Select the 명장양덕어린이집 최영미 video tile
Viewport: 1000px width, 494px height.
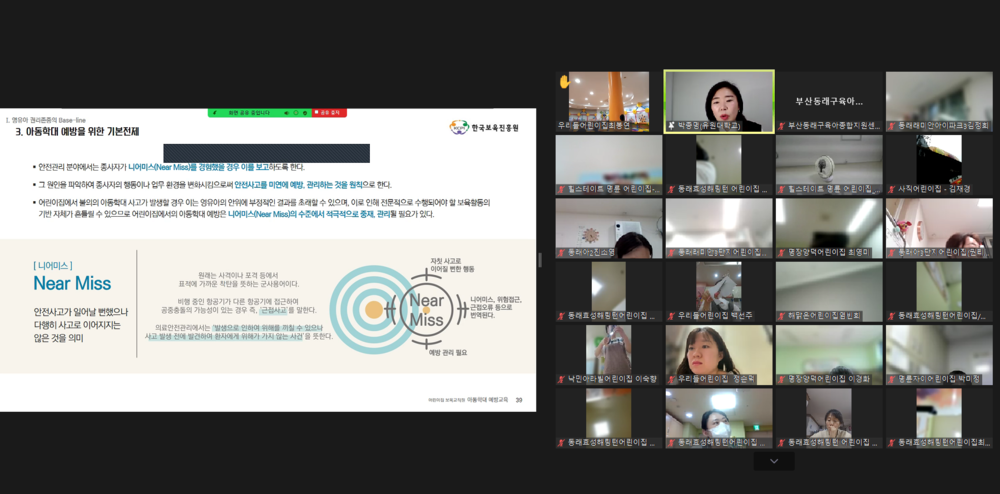coord(829,228)
